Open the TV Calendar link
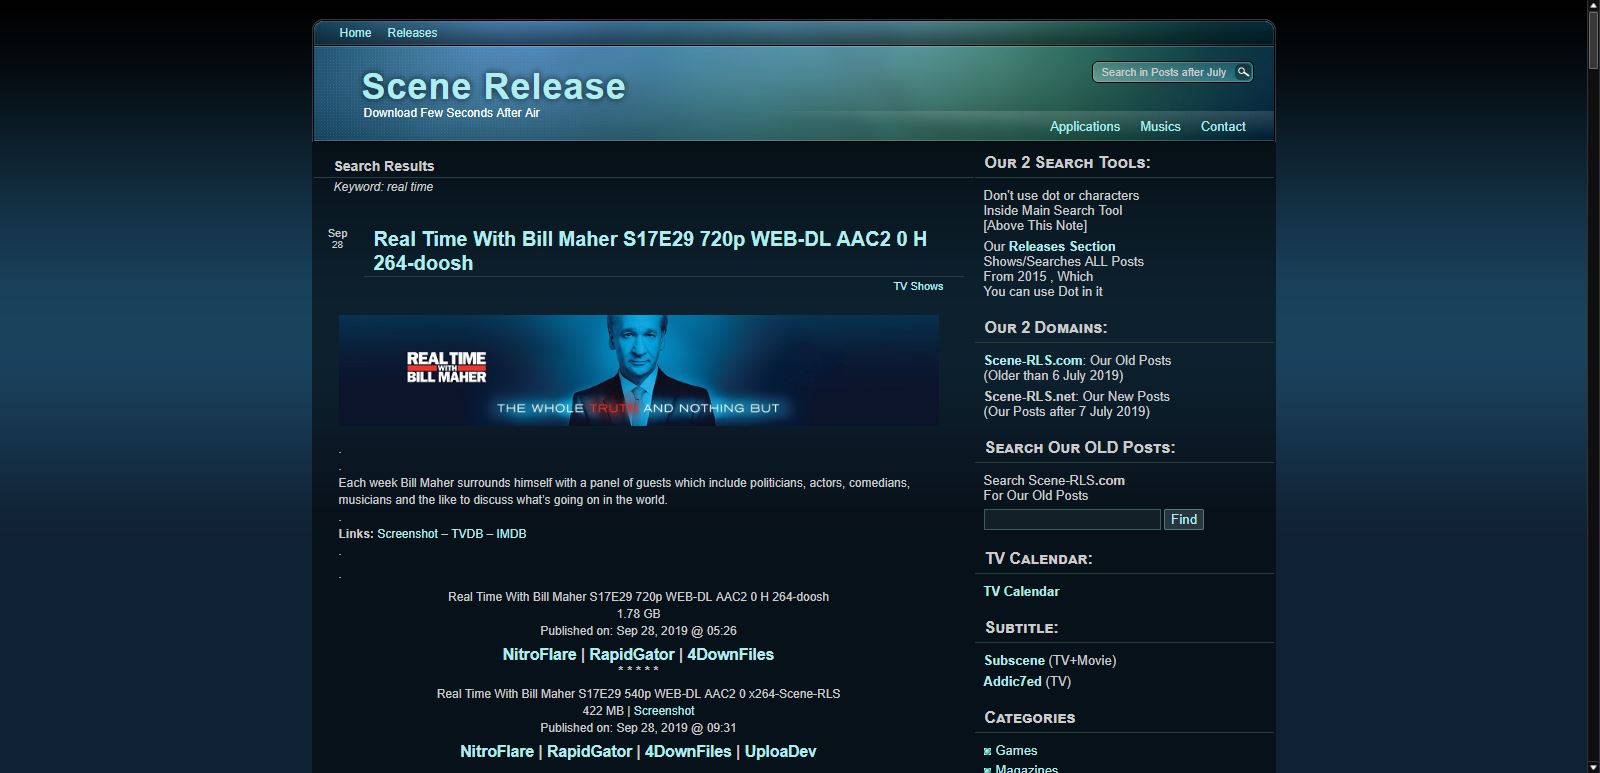This screenshot has height=773, width=1600. (x=1021, y=591)
